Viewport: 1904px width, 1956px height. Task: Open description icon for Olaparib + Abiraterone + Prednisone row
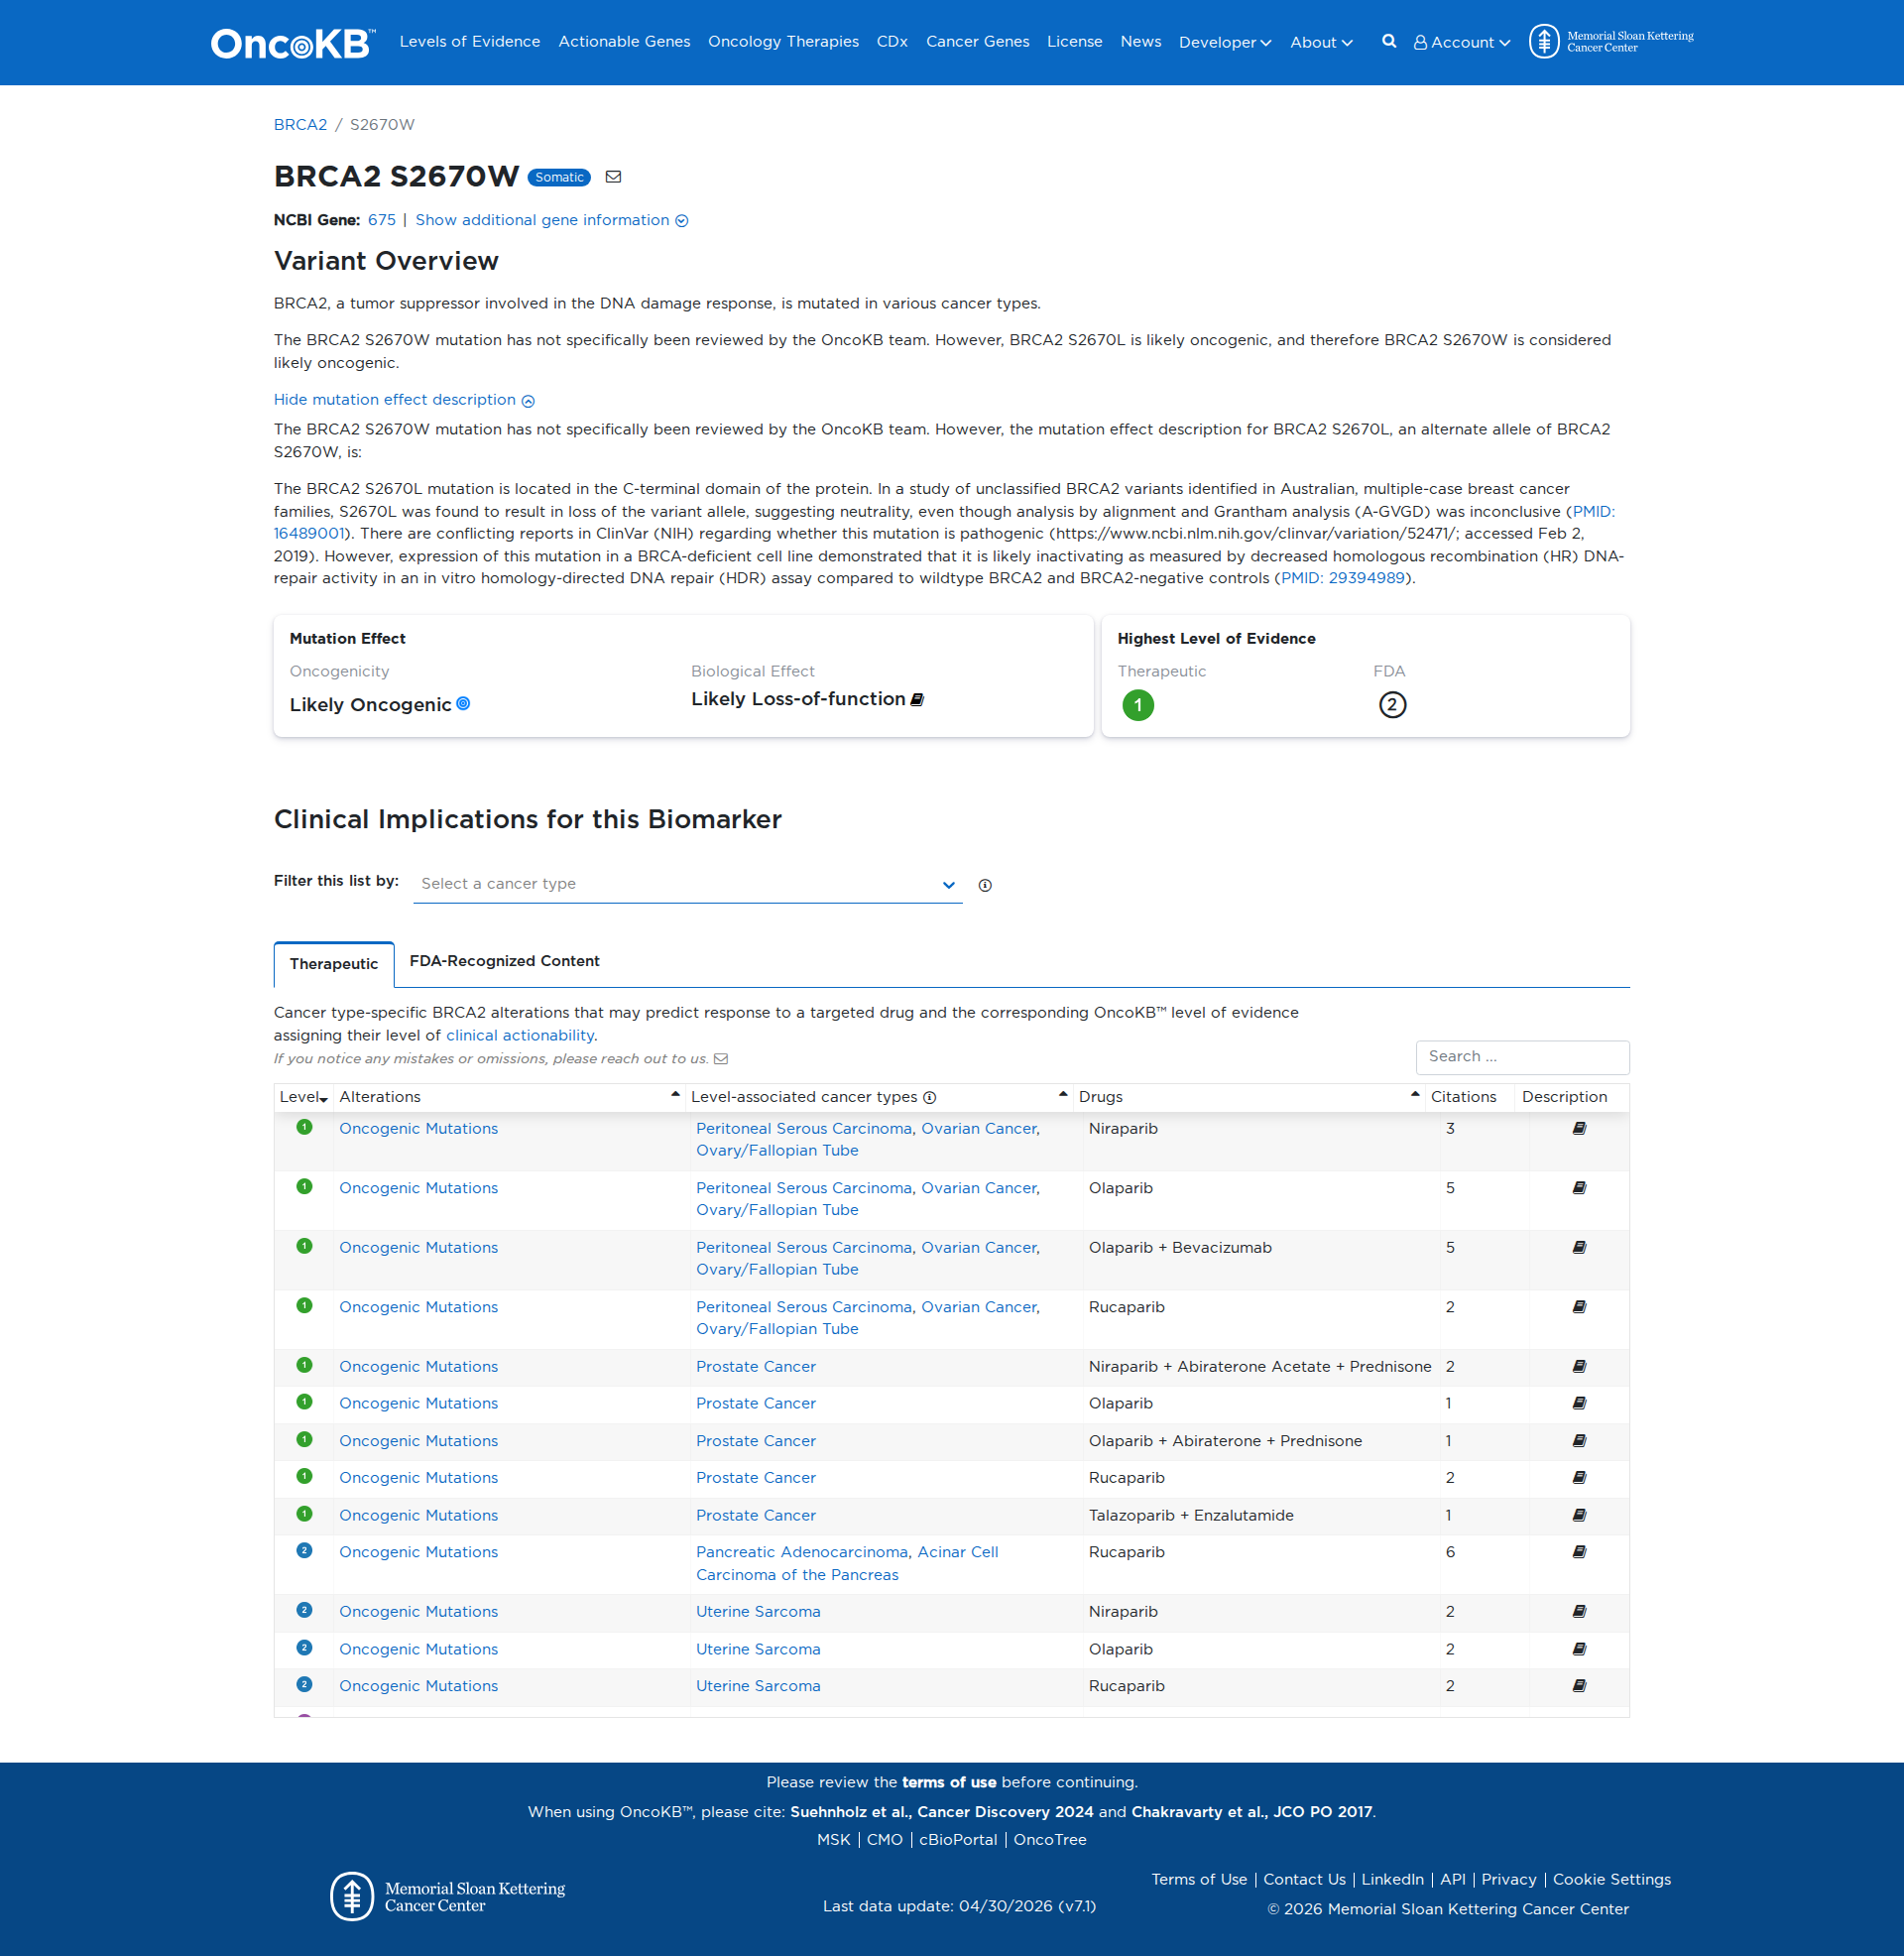pyautogui.click(x=1579, y=1441)
